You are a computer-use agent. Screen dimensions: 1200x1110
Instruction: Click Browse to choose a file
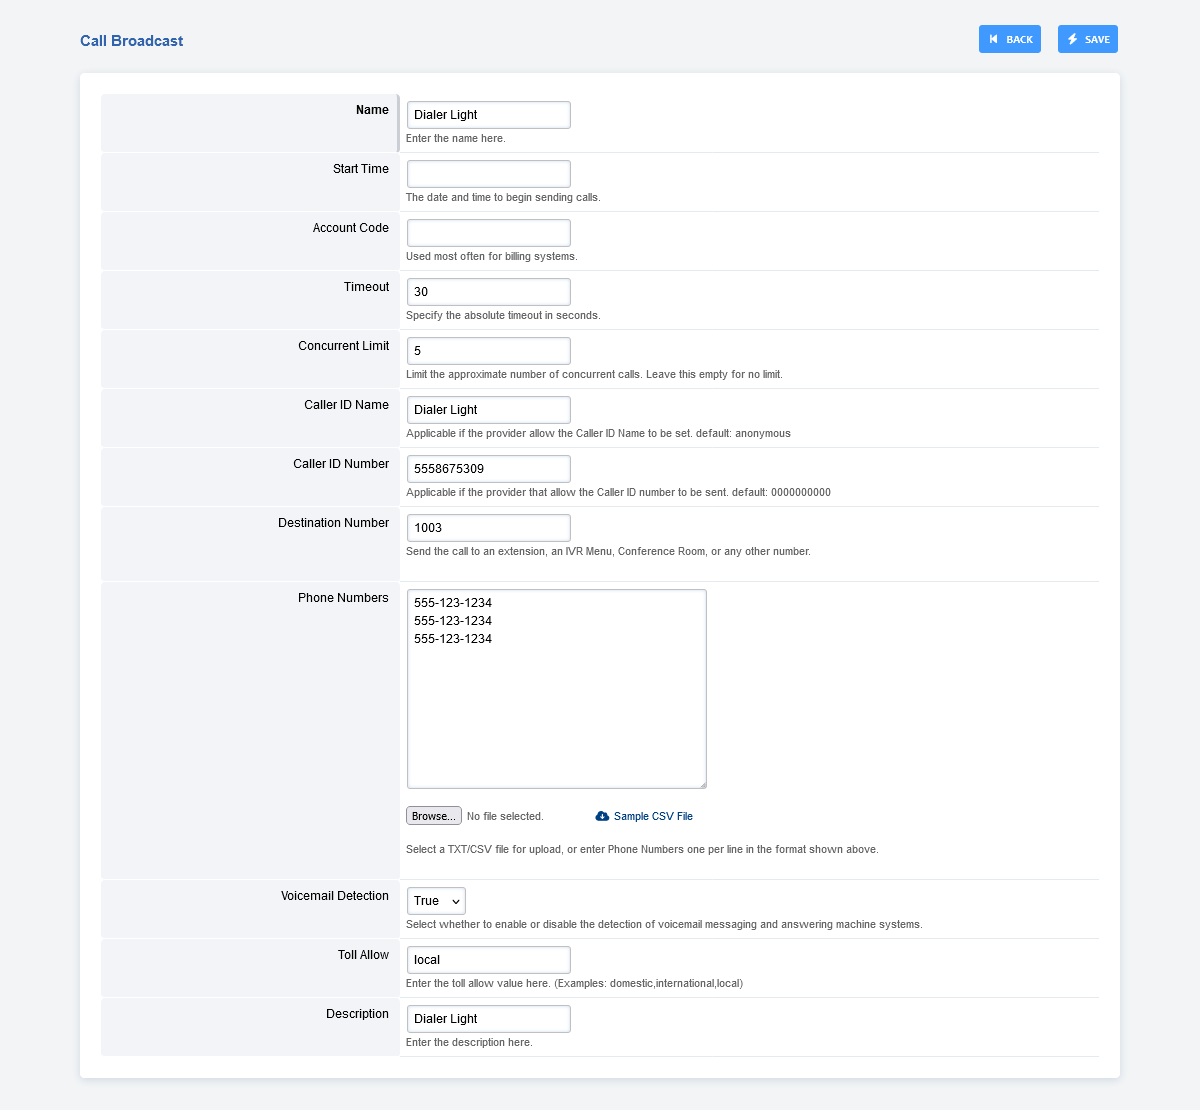(x=434, y=816)
